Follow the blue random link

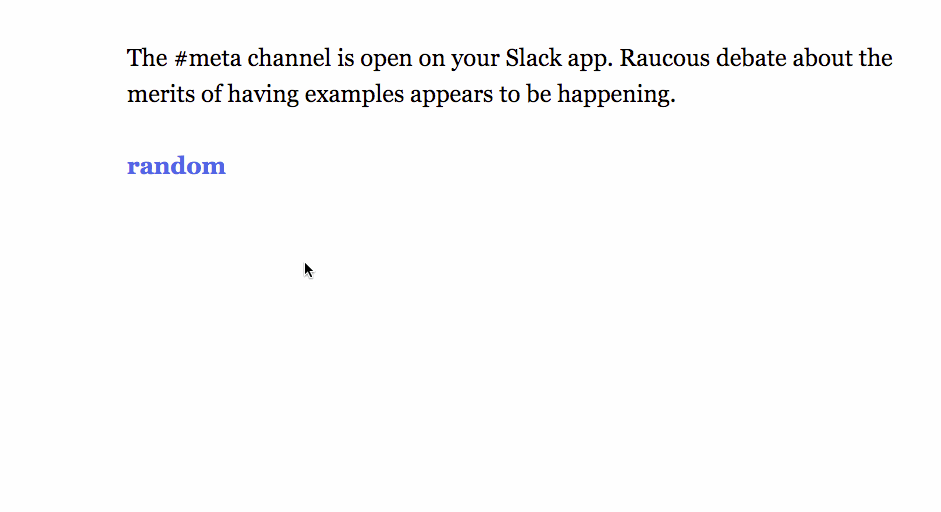[176, 166]
